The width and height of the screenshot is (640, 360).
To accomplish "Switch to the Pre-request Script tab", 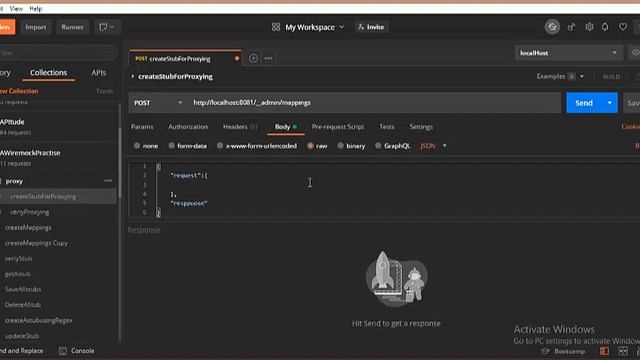I will click(x=338, y=127).
